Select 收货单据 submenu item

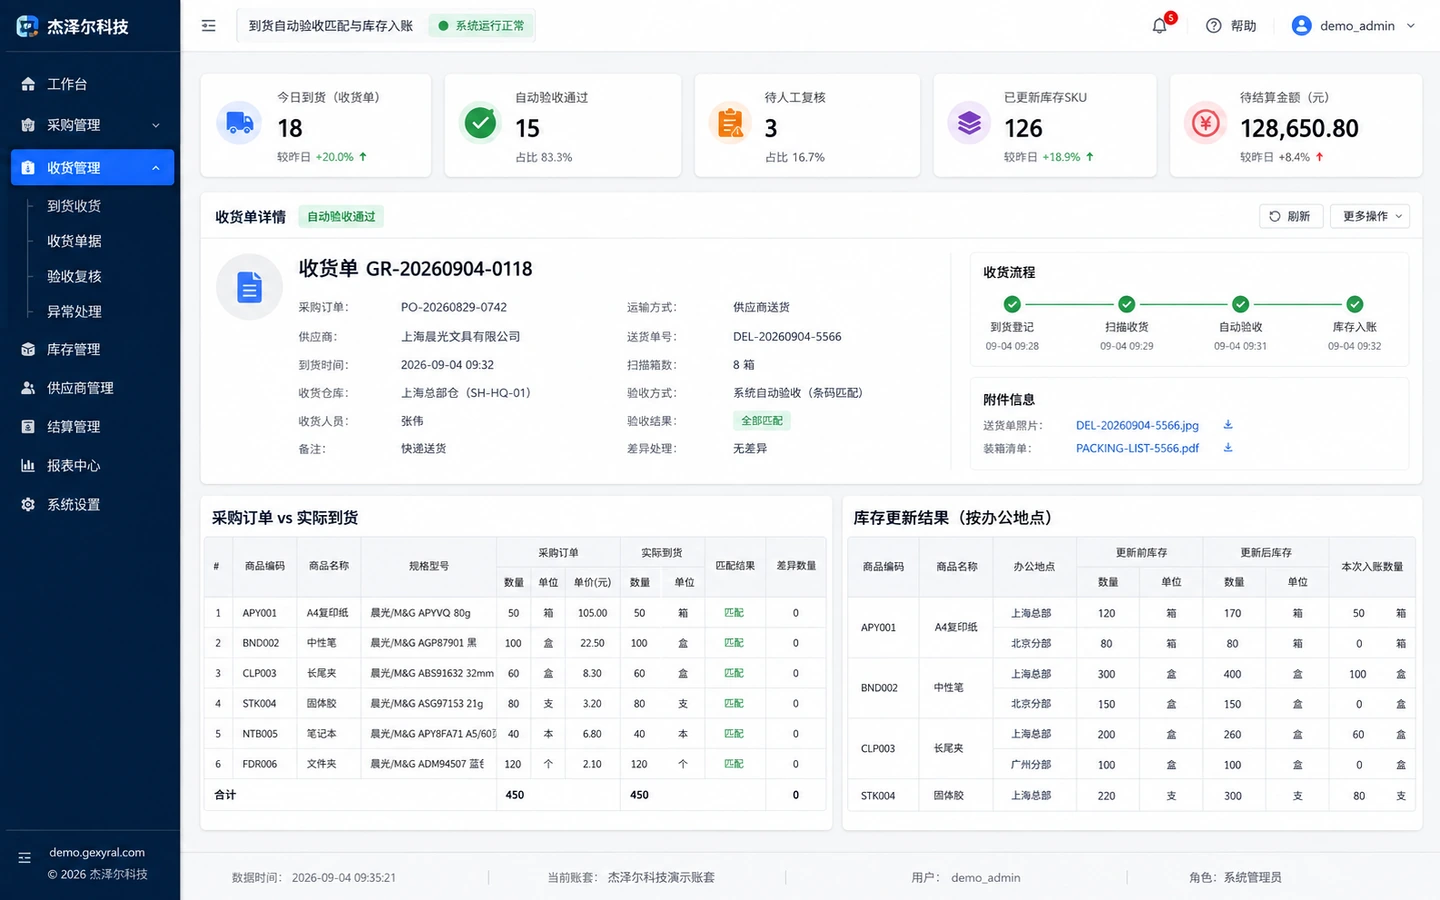[x=74, y=241]
